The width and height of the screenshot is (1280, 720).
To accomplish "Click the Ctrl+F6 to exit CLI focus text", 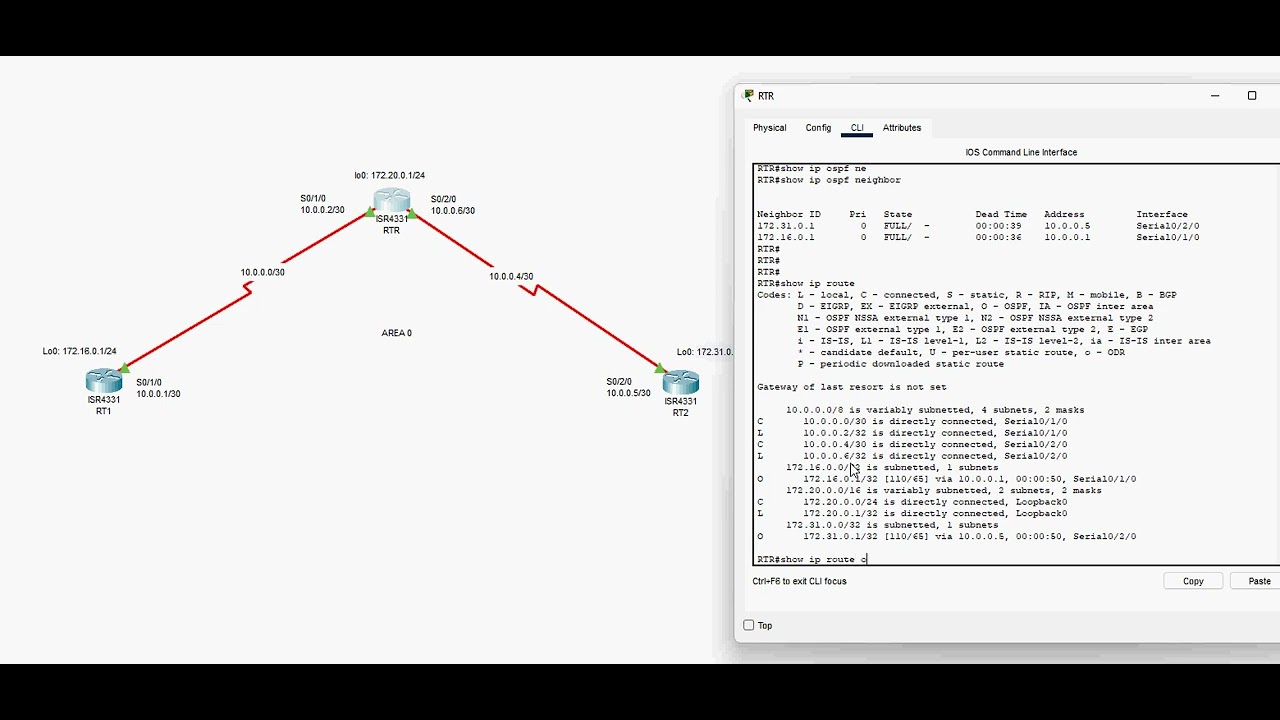I will (x=800, y=581).
